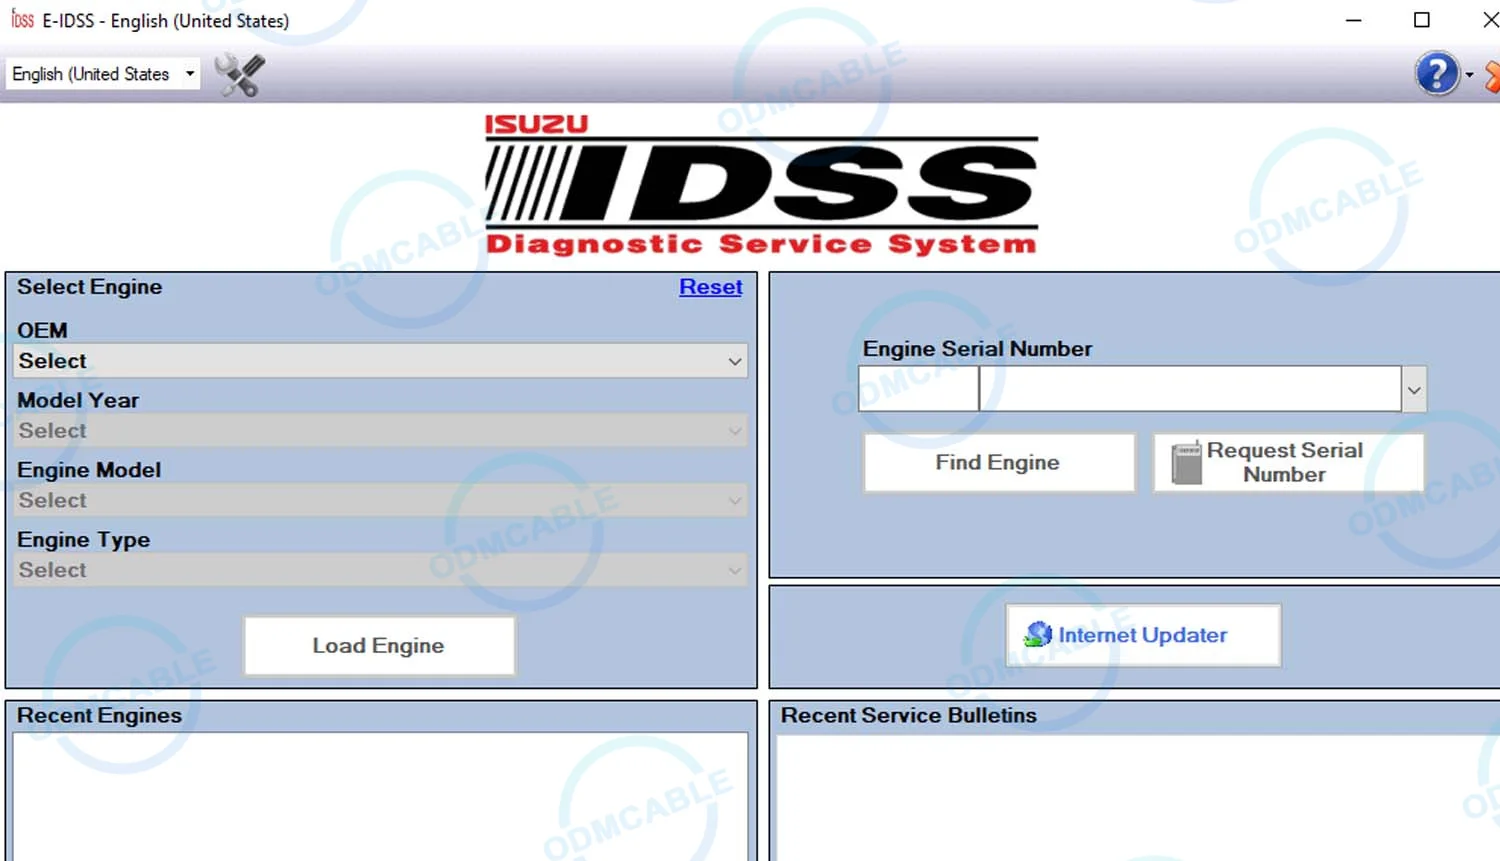
Task: Click the Request Serial Number button
Action: (1288, 462)
